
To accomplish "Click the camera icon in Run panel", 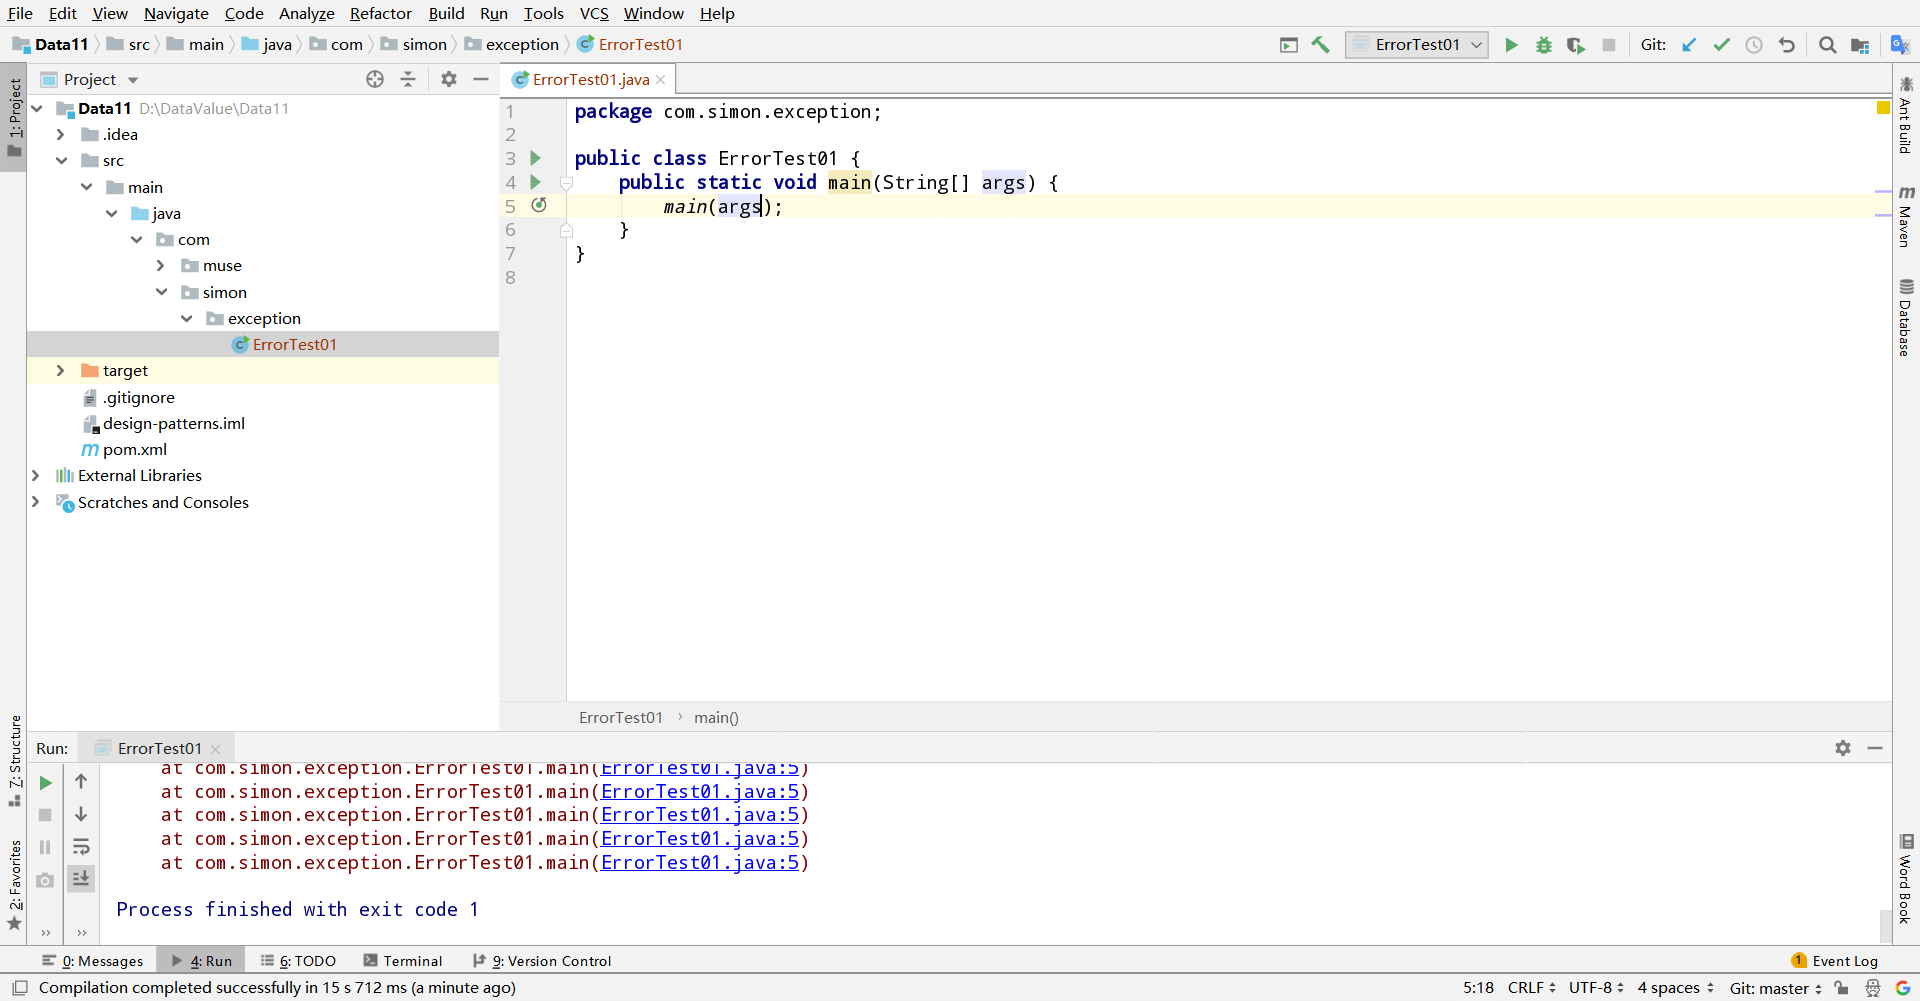I will [45, 880].
